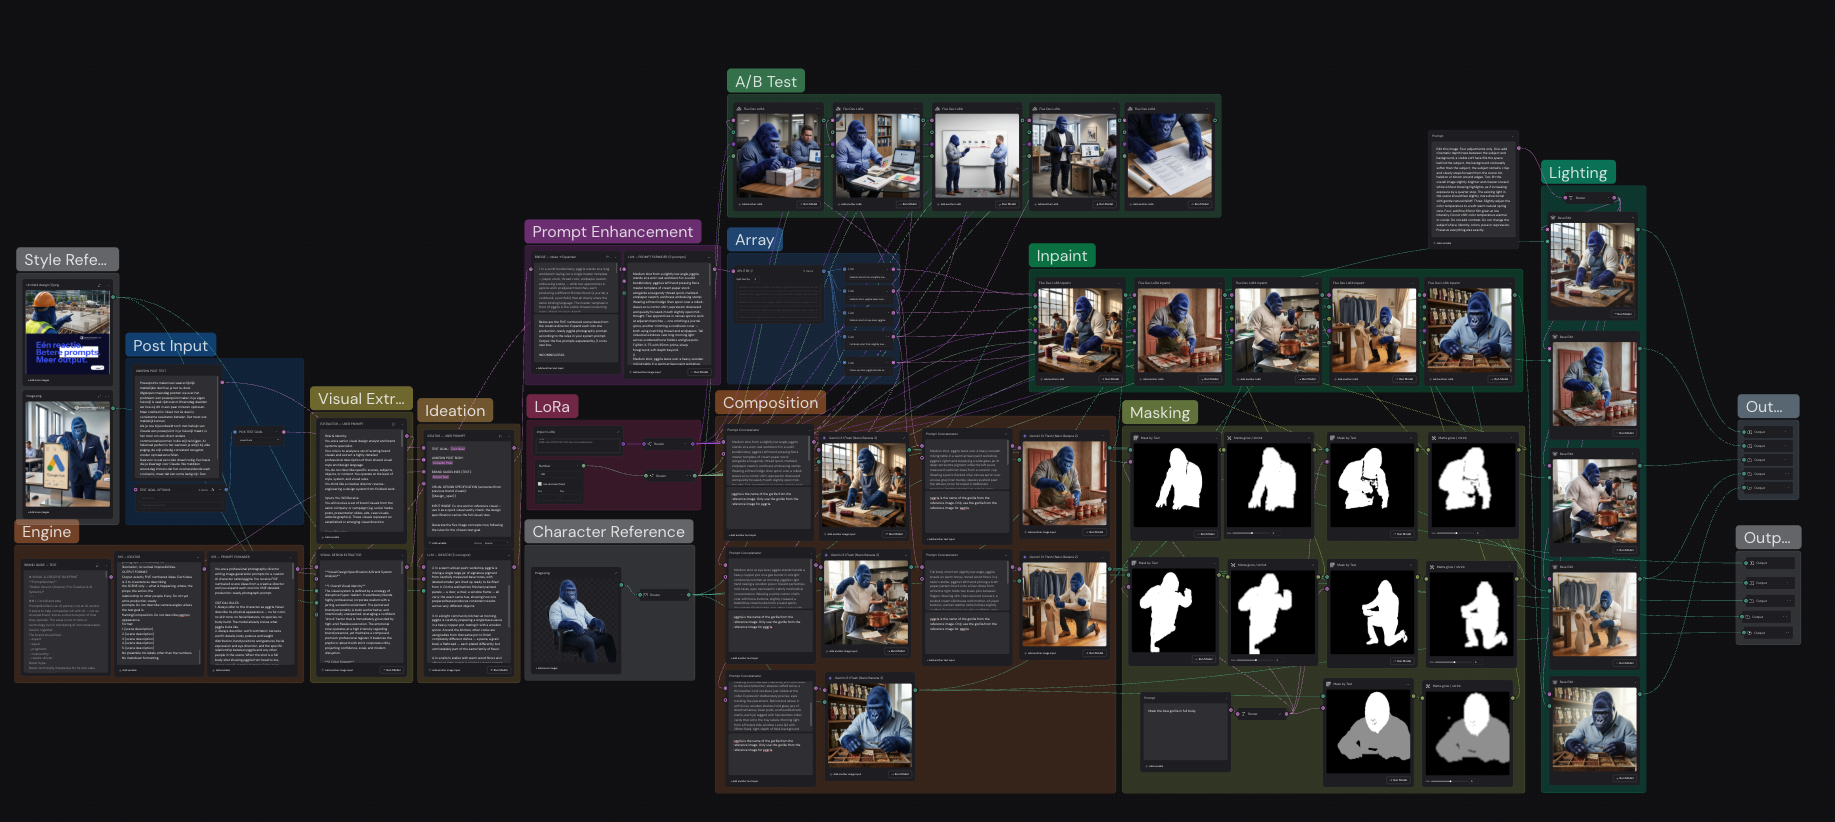Select the A/B Test group label
The image size is (1835, 822).
tap(766, 81)
